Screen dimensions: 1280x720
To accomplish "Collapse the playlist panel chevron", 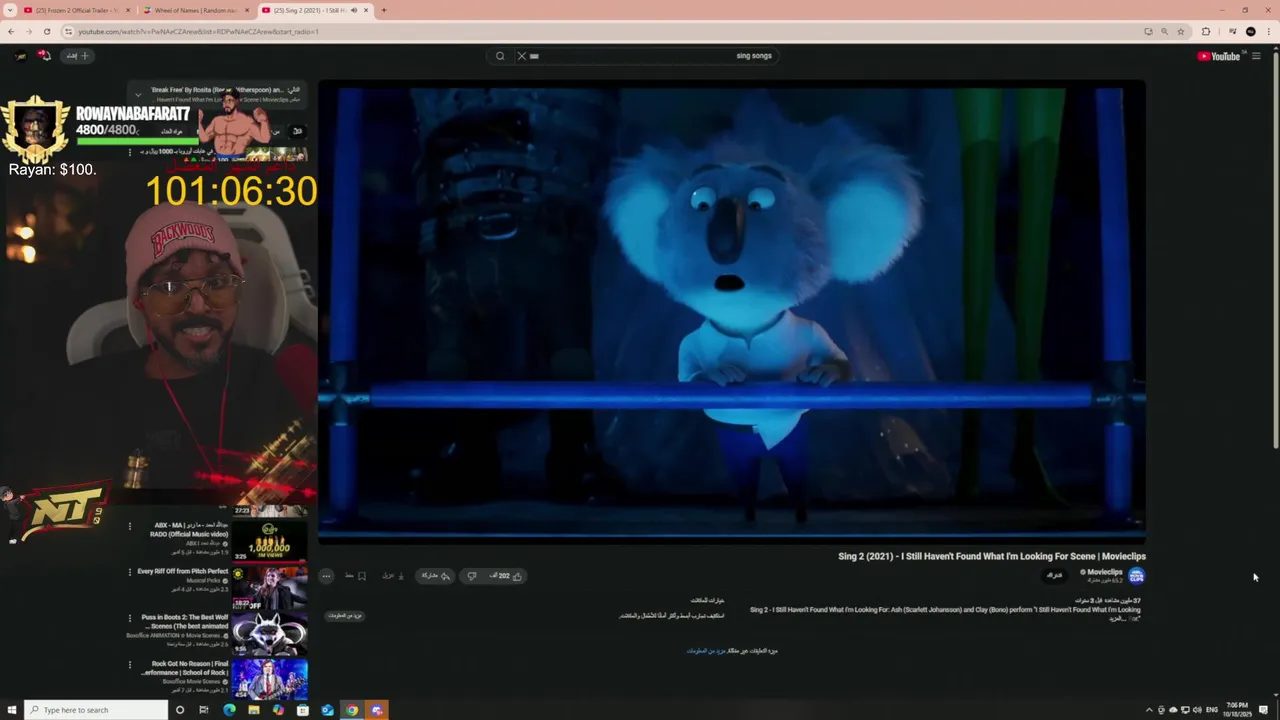I will [138, 94].
